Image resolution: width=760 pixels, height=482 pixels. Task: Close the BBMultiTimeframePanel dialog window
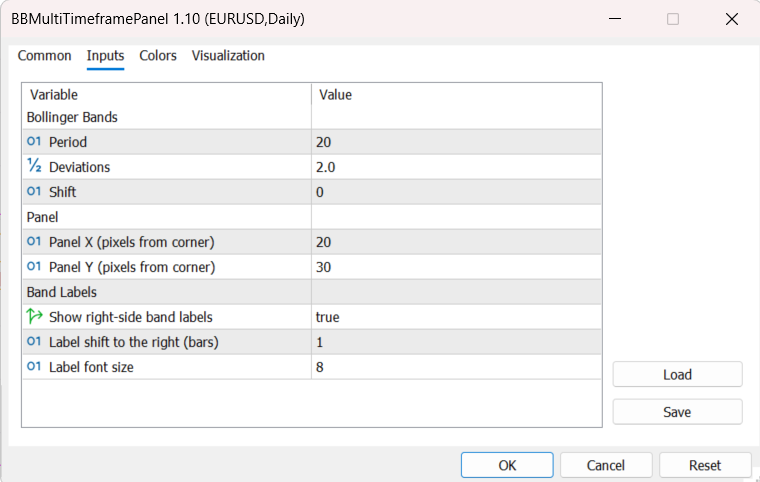[x=732, y=19]
